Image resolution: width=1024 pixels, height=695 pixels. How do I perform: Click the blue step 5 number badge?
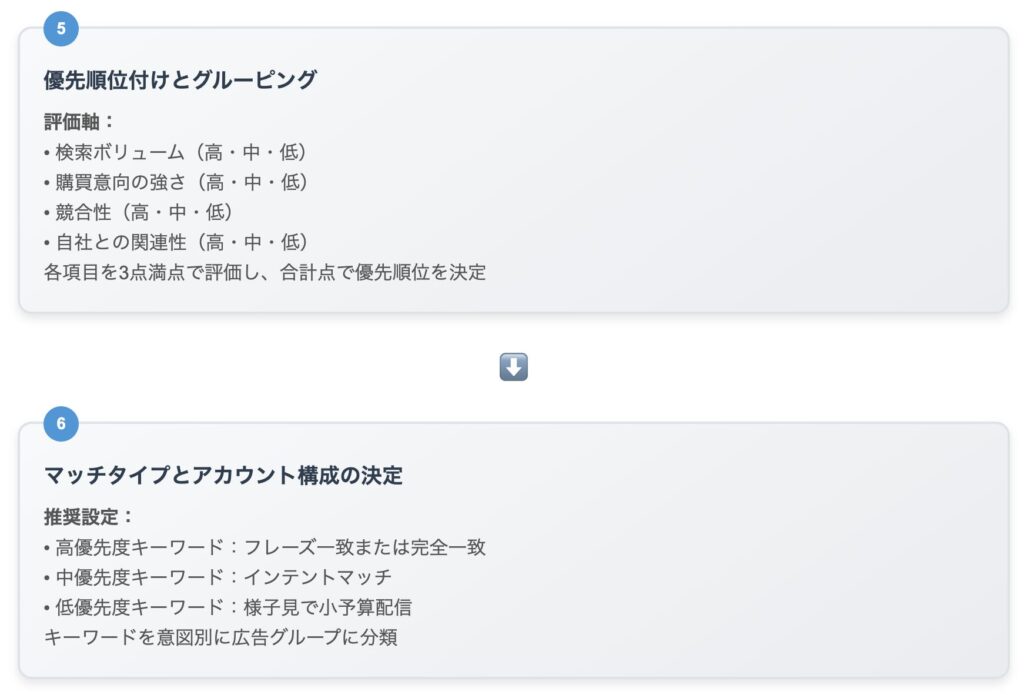61,29
